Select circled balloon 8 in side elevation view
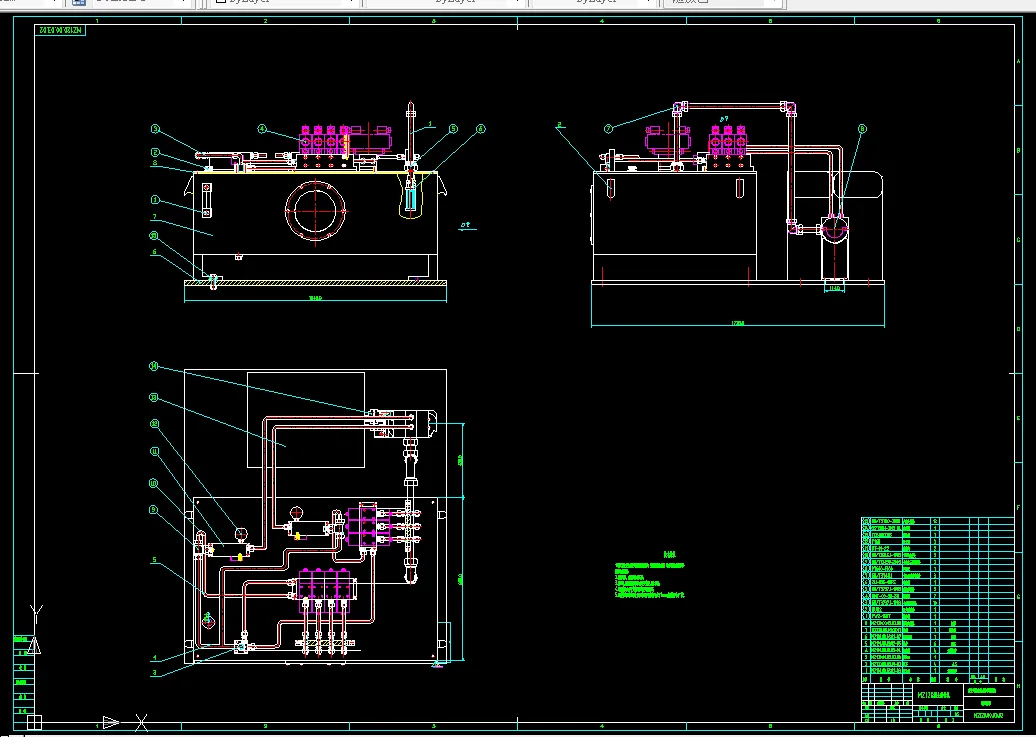 pyautogui.click(x=862, y=129)
